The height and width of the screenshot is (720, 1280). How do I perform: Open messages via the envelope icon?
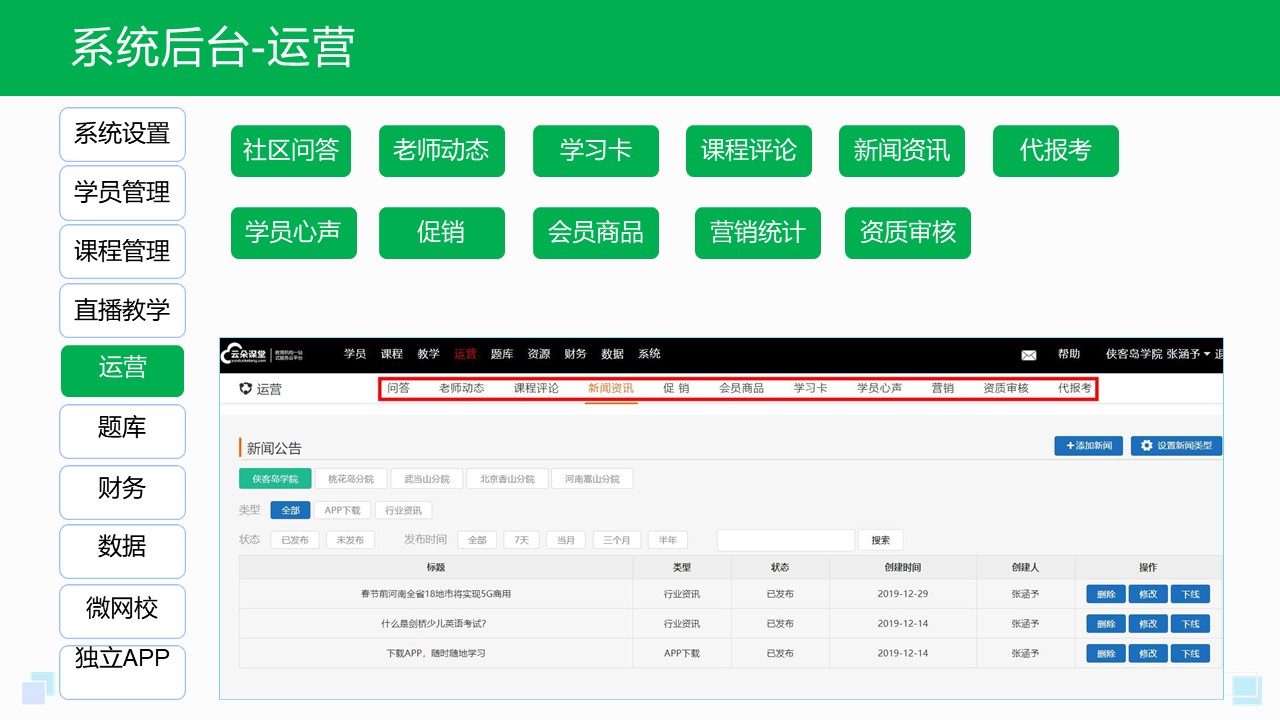click(x=1029, y=354)
